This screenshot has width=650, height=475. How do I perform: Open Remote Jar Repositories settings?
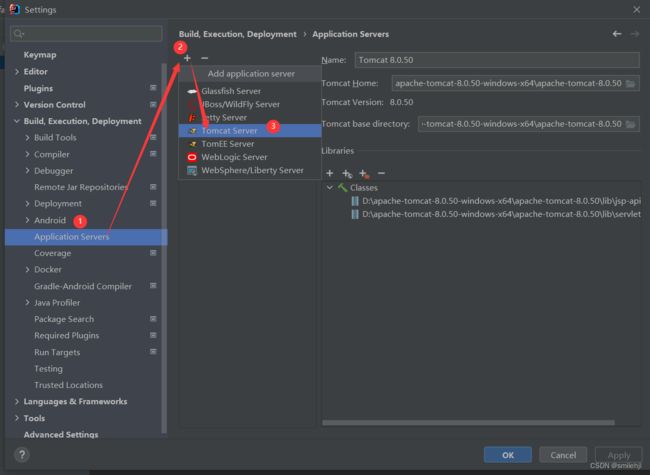[x=81, y=187]
